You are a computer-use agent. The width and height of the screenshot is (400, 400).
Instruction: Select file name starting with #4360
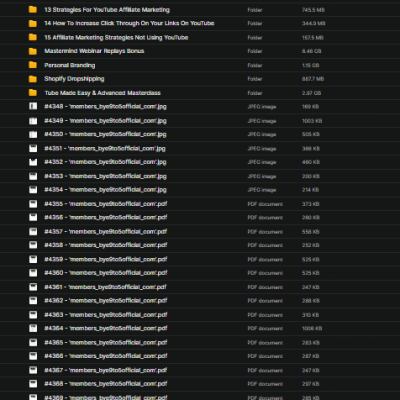106,273
